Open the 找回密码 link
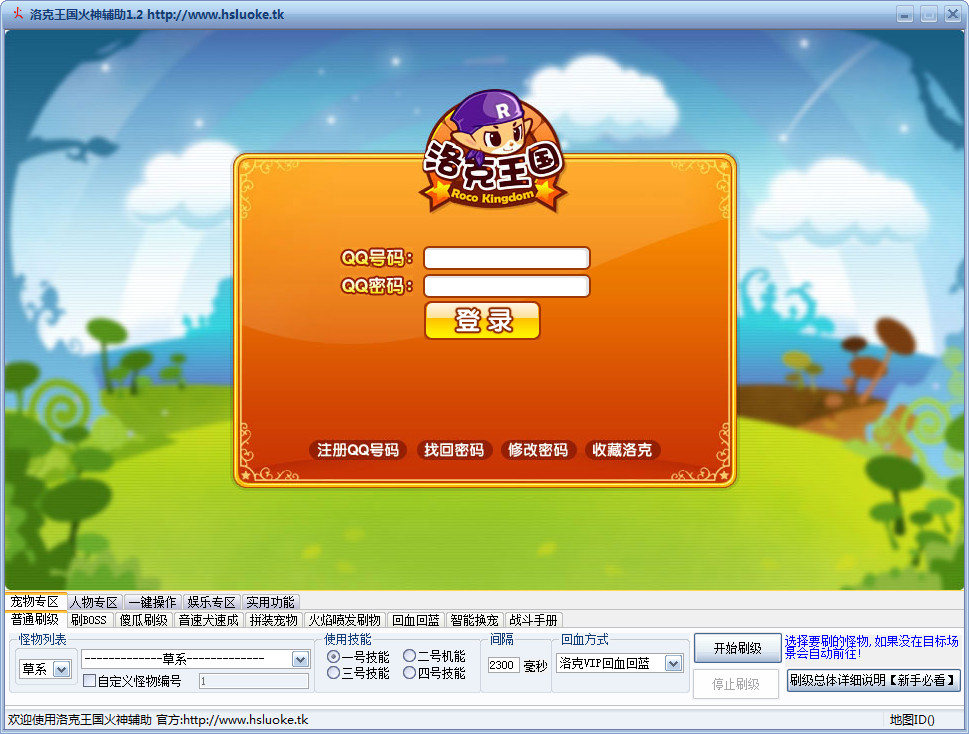The width and height of the screenshot is (969, 734). [454, 450]
